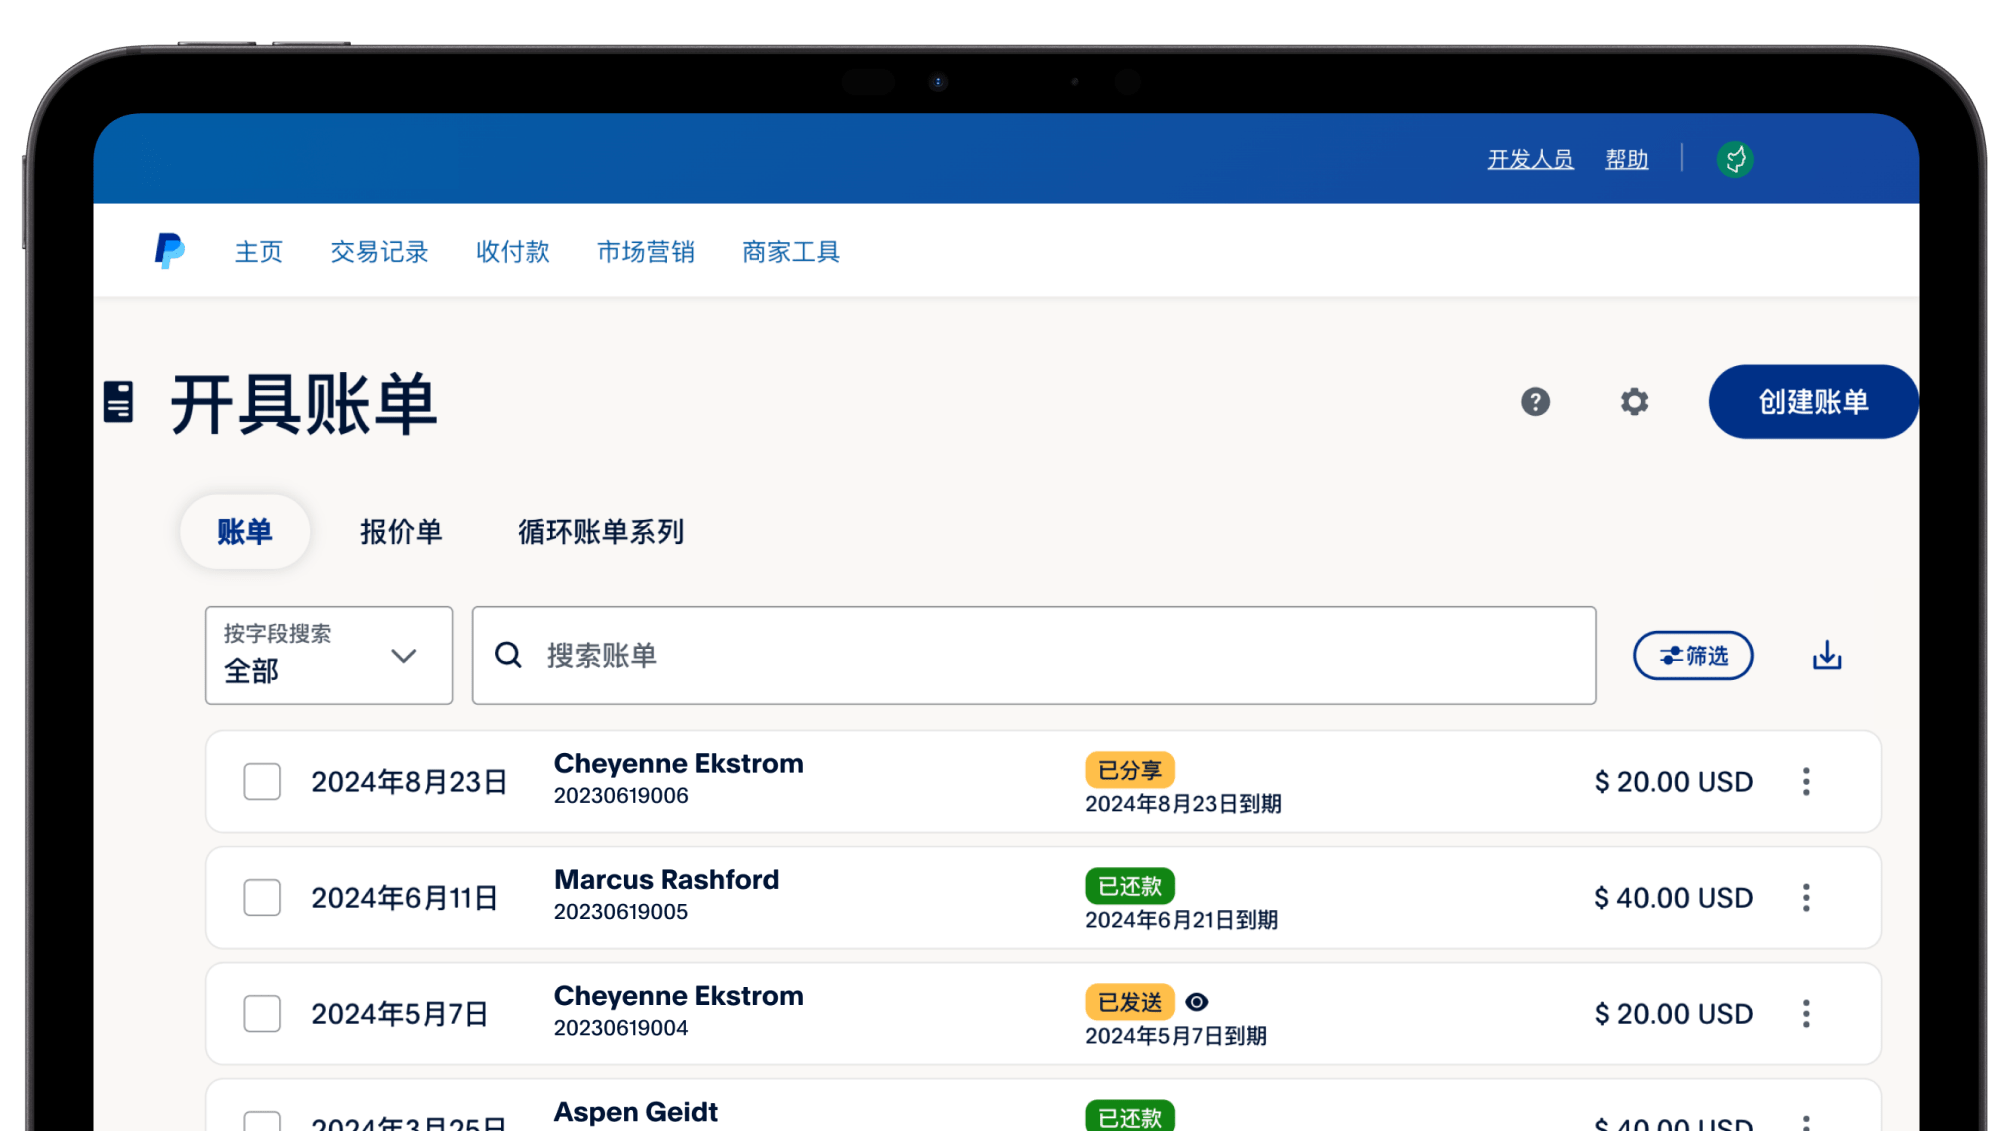Open more options for Marcus Rashford invoice

(x=1806, y=898)
